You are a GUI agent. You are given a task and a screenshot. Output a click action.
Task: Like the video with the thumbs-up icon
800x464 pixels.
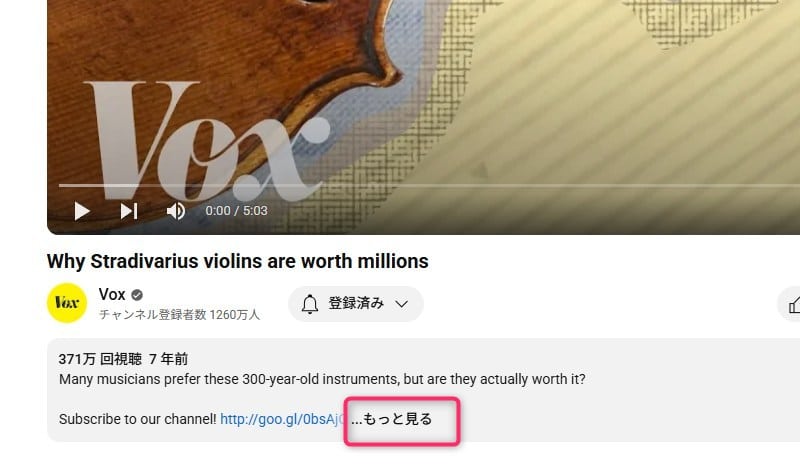pyautogui.click(x=794, y=305)
